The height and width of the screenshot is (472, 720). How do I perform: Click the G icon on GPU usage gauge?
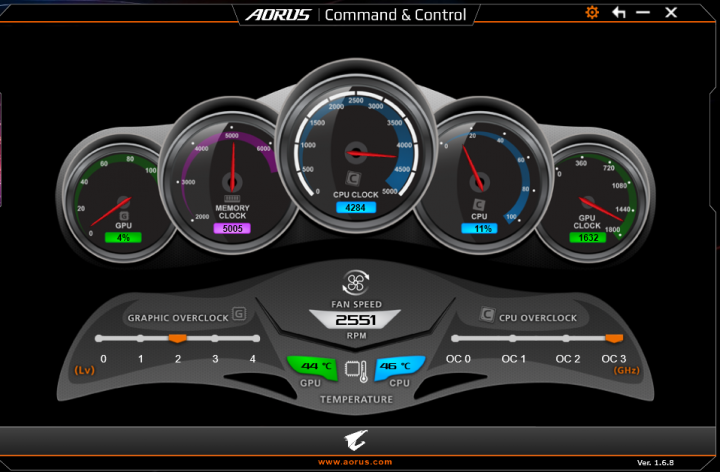tap(124, 216)
